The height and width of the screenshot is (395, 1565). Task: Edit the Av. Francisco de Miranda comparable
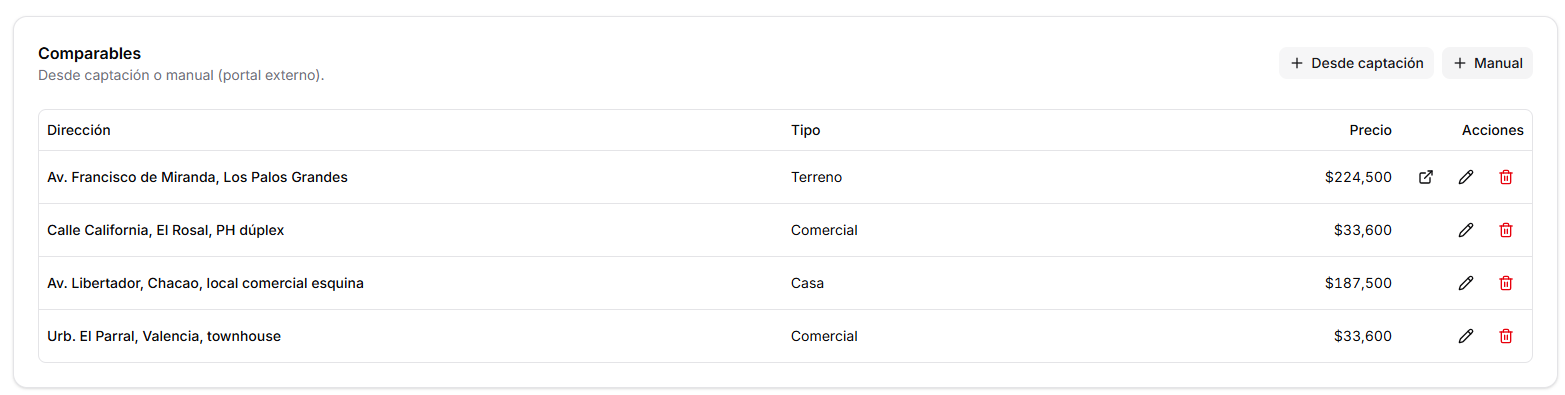[1465, 177]
